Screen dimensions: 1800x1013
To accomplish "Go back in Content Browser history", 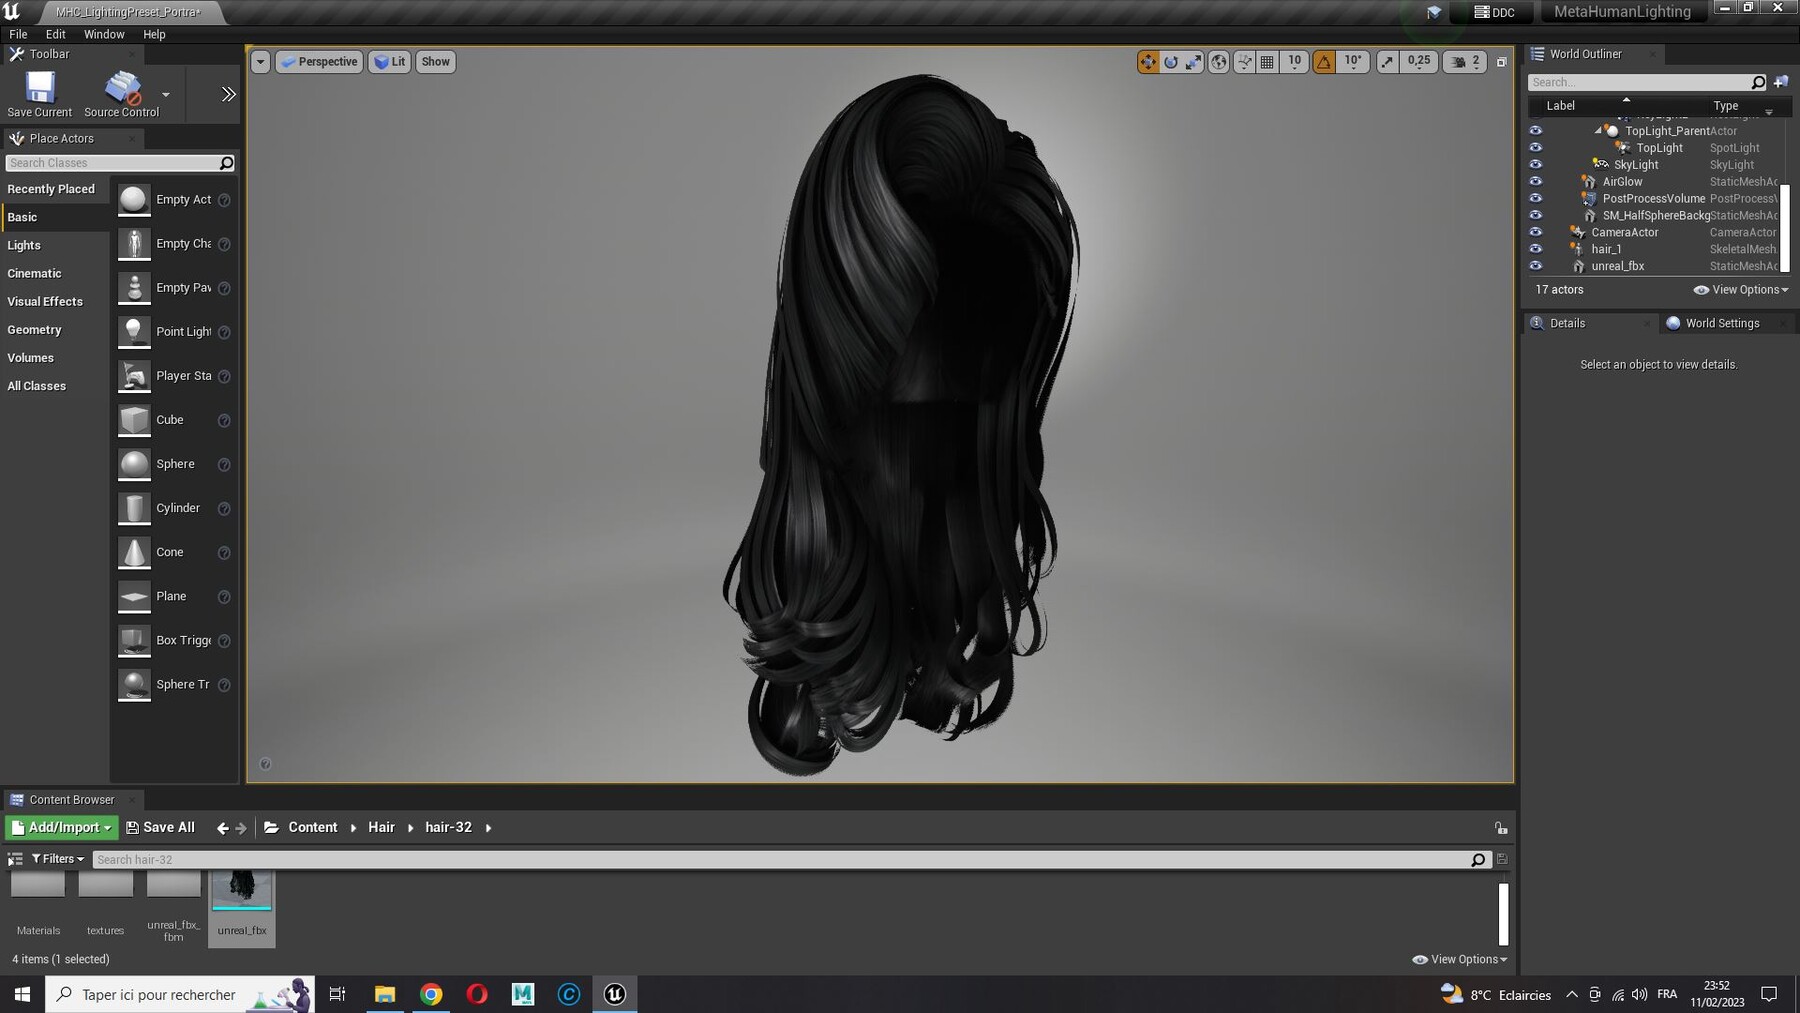I will [x=222, y=828].
